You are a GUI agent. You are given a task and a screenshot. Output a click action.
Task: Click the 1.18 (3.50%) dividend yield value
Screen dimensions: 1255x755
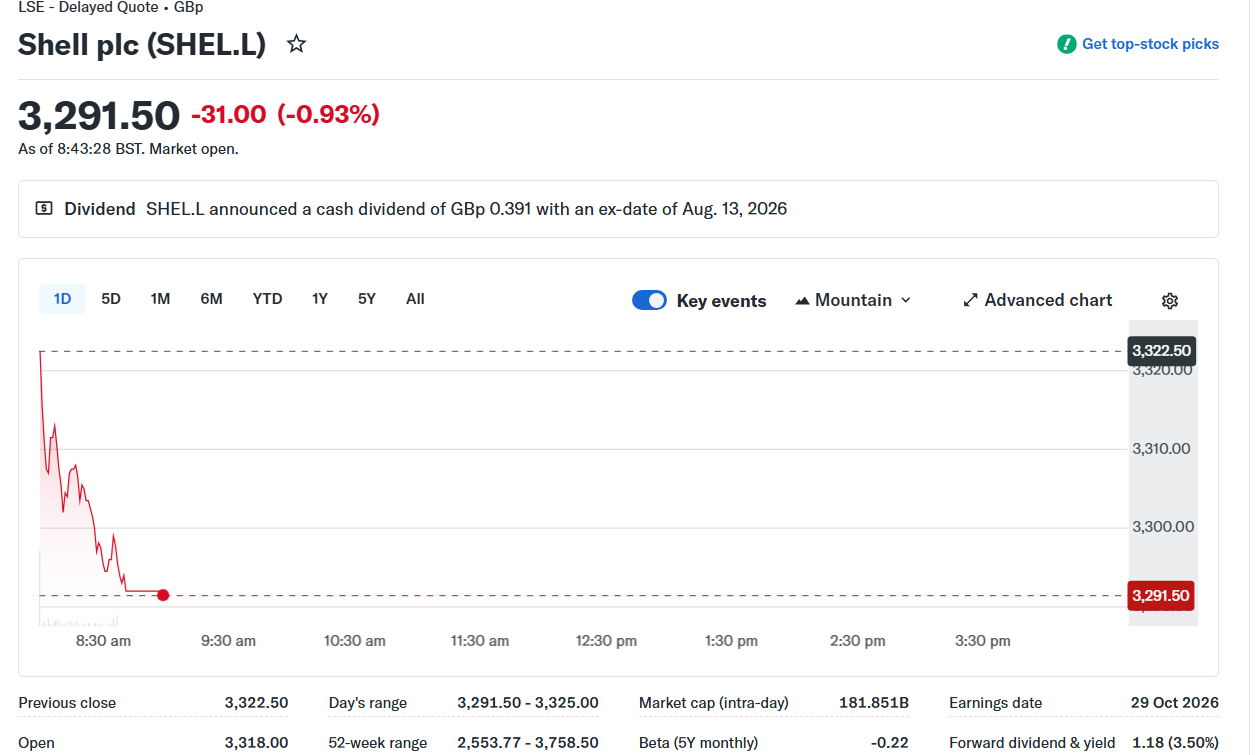click(1176, 743)
